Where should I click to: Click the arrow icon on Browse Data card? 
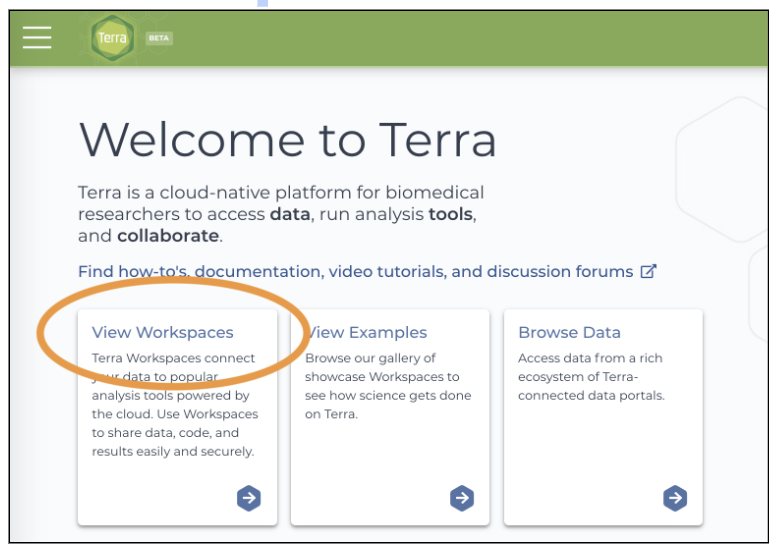click(675, 497)
